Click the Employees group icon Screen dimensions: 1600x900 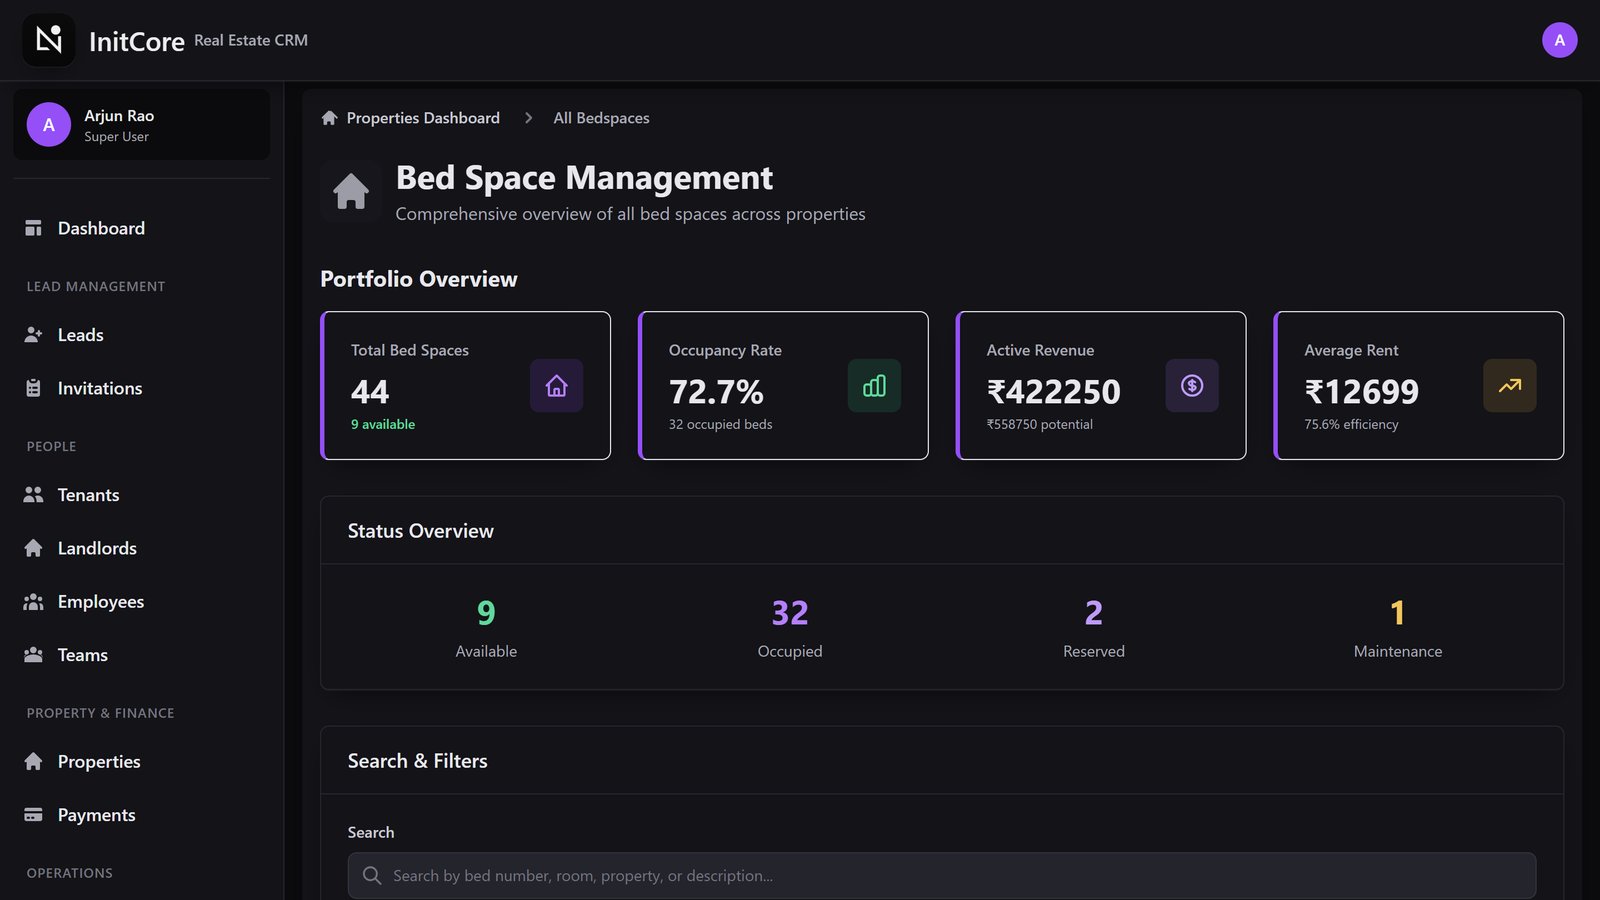coord(33,602)
